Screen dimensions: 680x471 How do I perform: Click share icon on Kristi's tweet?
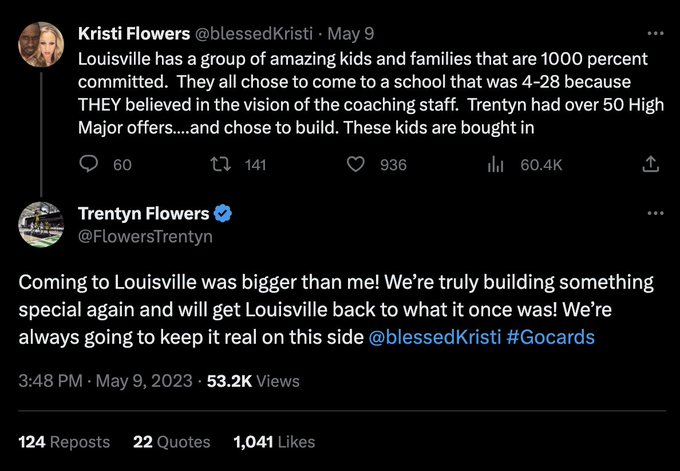point(650,164)
